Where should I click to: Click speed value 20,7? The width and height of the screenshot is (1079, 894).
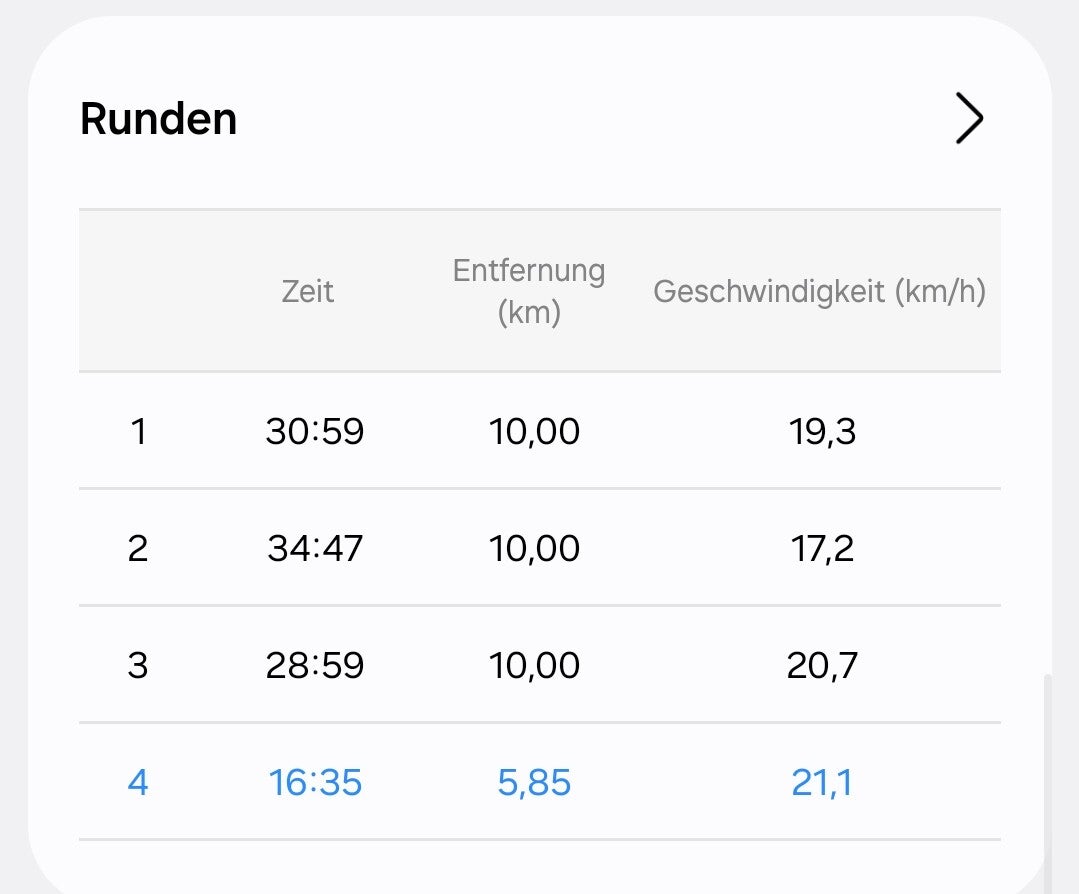822,665
